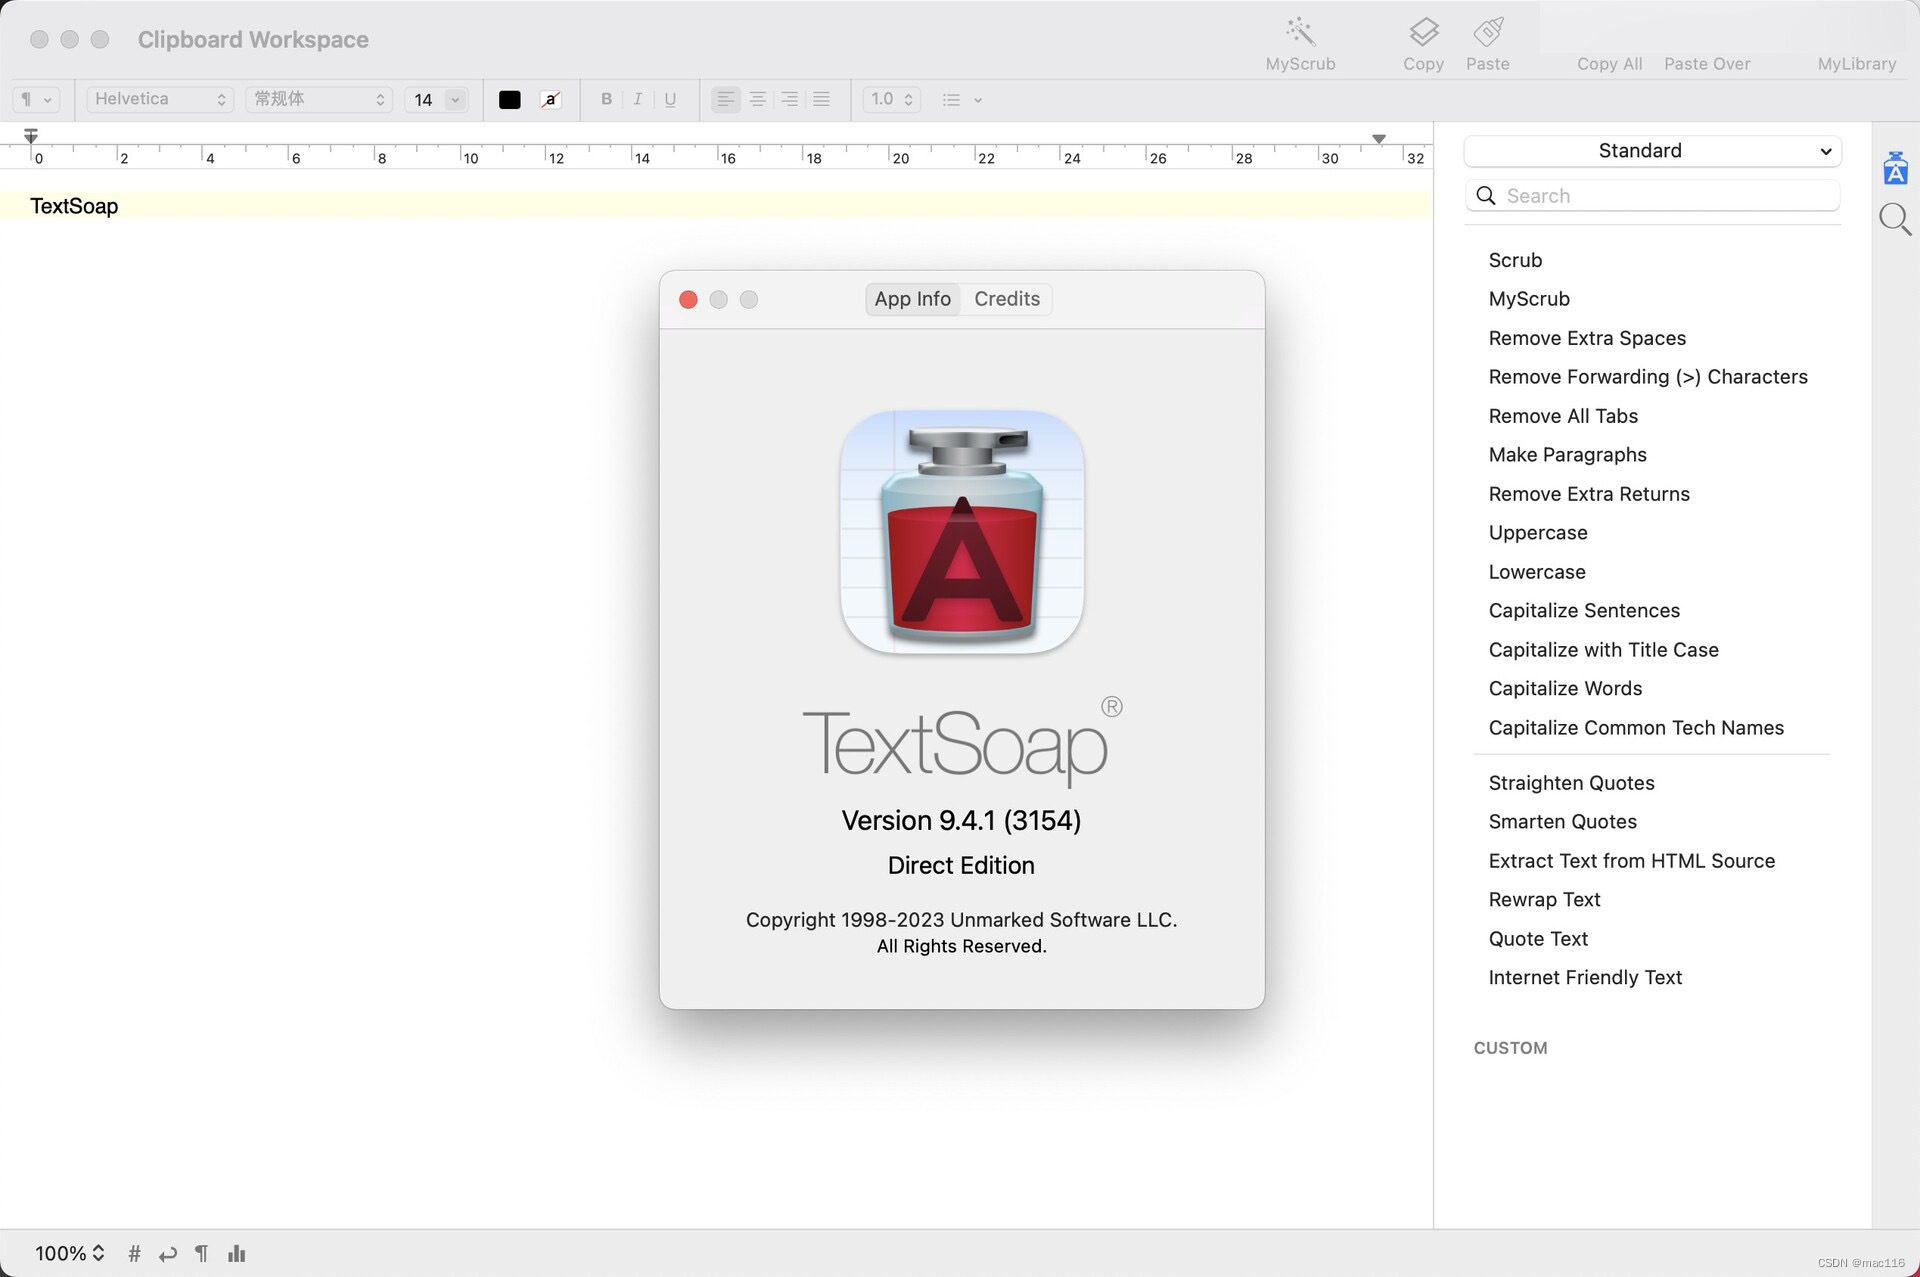Image resolution: width=1920 pixels, height=1277 pixels.
Task: Open the list bullets dropdown
Action: pyautogui.click(x=962, y=99)
